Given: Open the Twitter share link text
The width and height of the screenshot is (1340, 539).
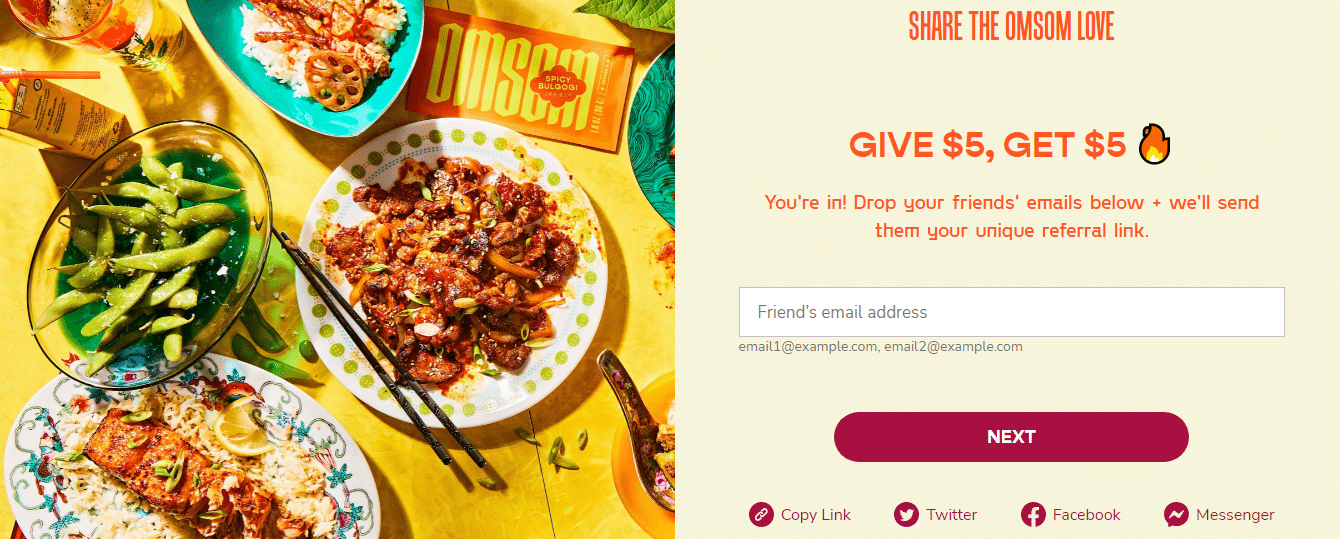Looking at the screenshot, I should click(x=951, y=515).
